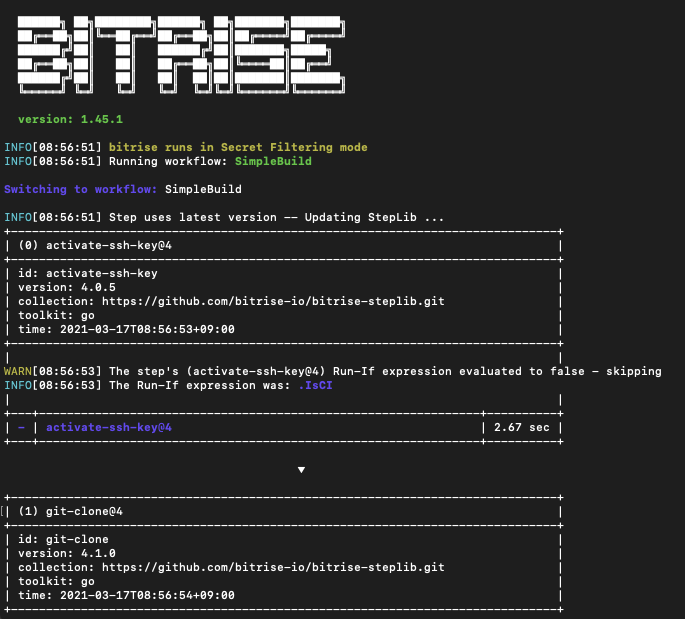Viewport: 685px width, 619px height.
Task: Click 'toolkit: go' in activate-ssh-key block
Action: click(x=56, y=315)
